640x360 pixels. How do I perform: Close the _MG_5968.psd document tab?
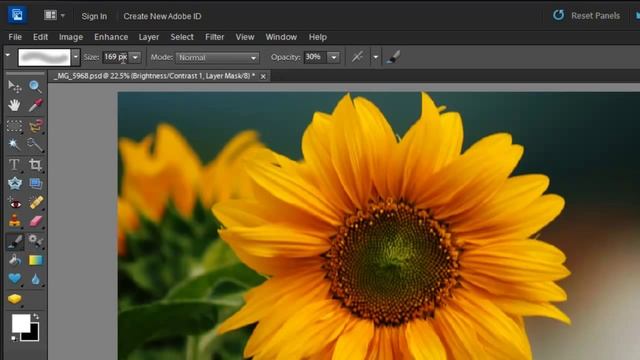[263, 76]
